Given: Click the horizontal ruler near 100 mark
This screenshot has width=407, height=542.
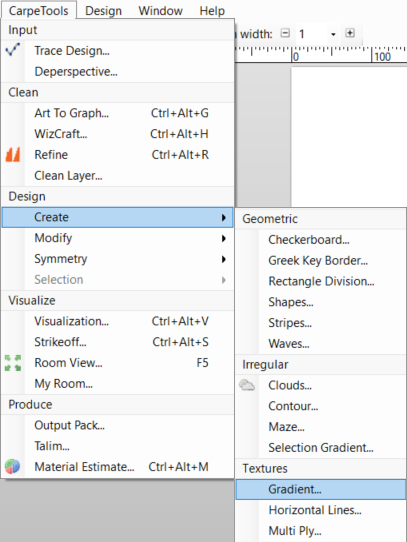Looking at the screenshot, I should [x=382, y=55].
